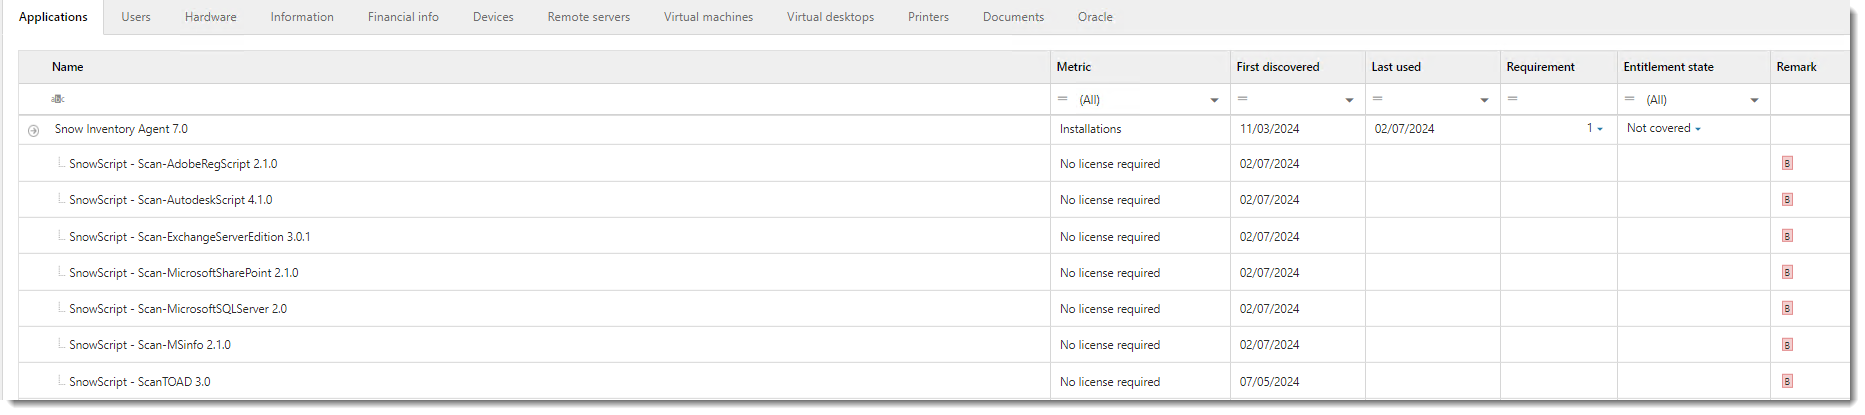Click the equals operator icon in Metric filter
1865x415 pixels.
[1062, 99]
